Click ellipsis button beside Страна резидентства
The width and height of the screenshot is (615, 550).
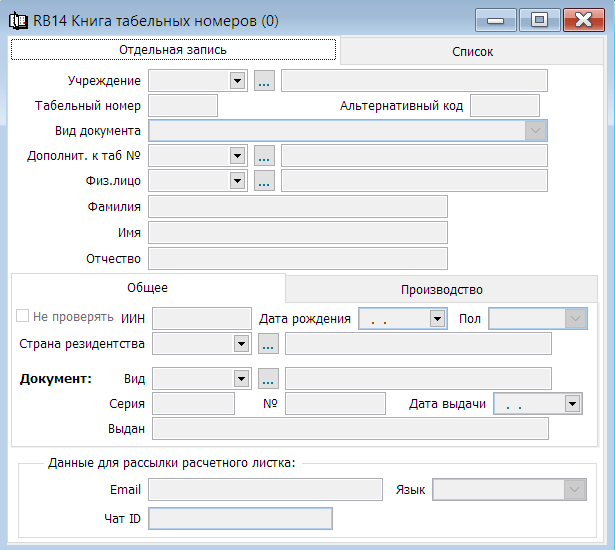pos(268,344)
